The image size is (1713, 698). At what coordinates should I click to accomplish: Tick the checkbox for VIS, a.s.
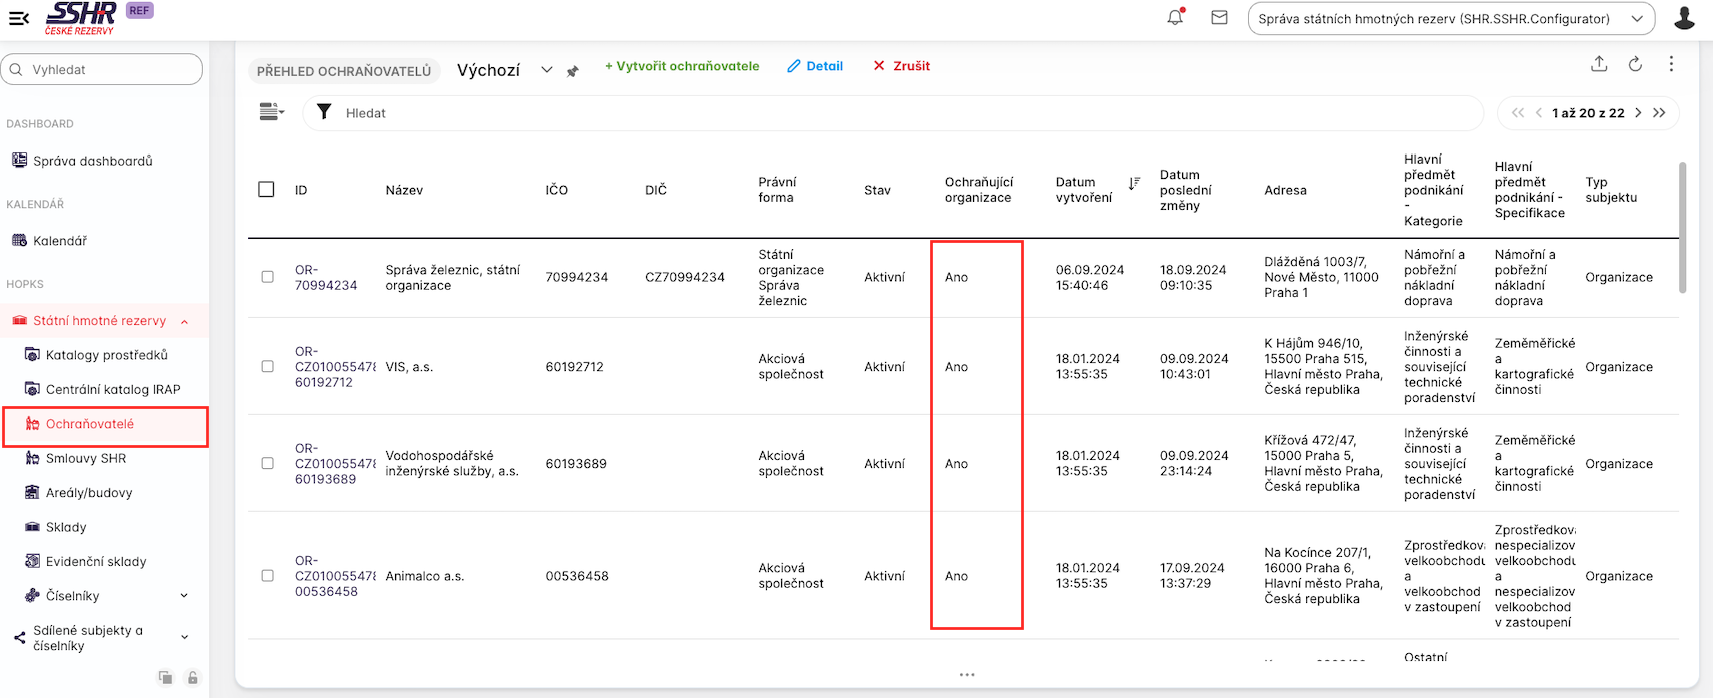click(x=267, y=367)
